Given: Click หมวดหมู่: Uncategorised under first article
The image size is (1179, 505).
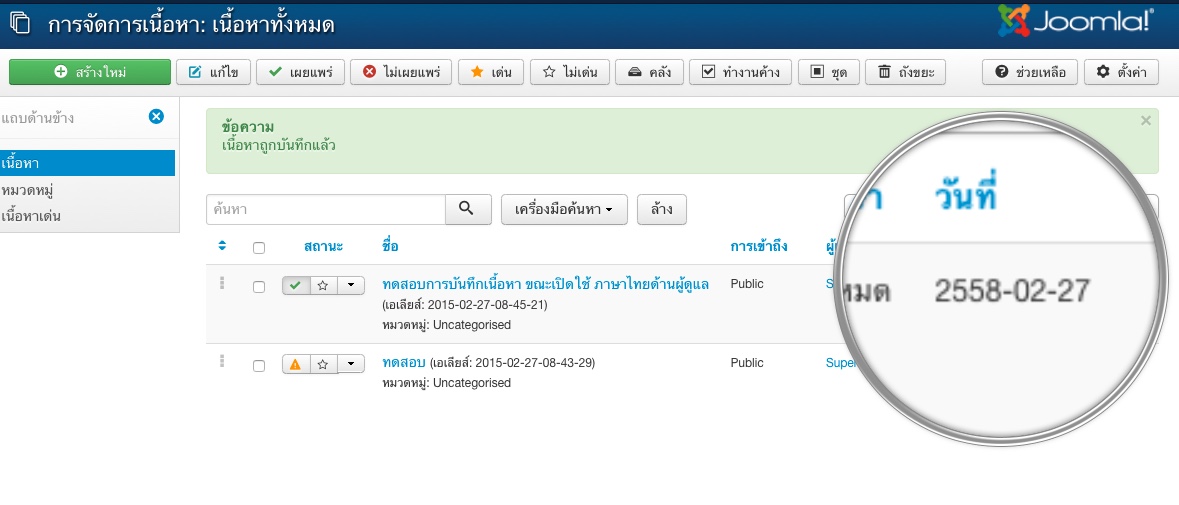Looking at the screenshot, I should coord(447,325).
